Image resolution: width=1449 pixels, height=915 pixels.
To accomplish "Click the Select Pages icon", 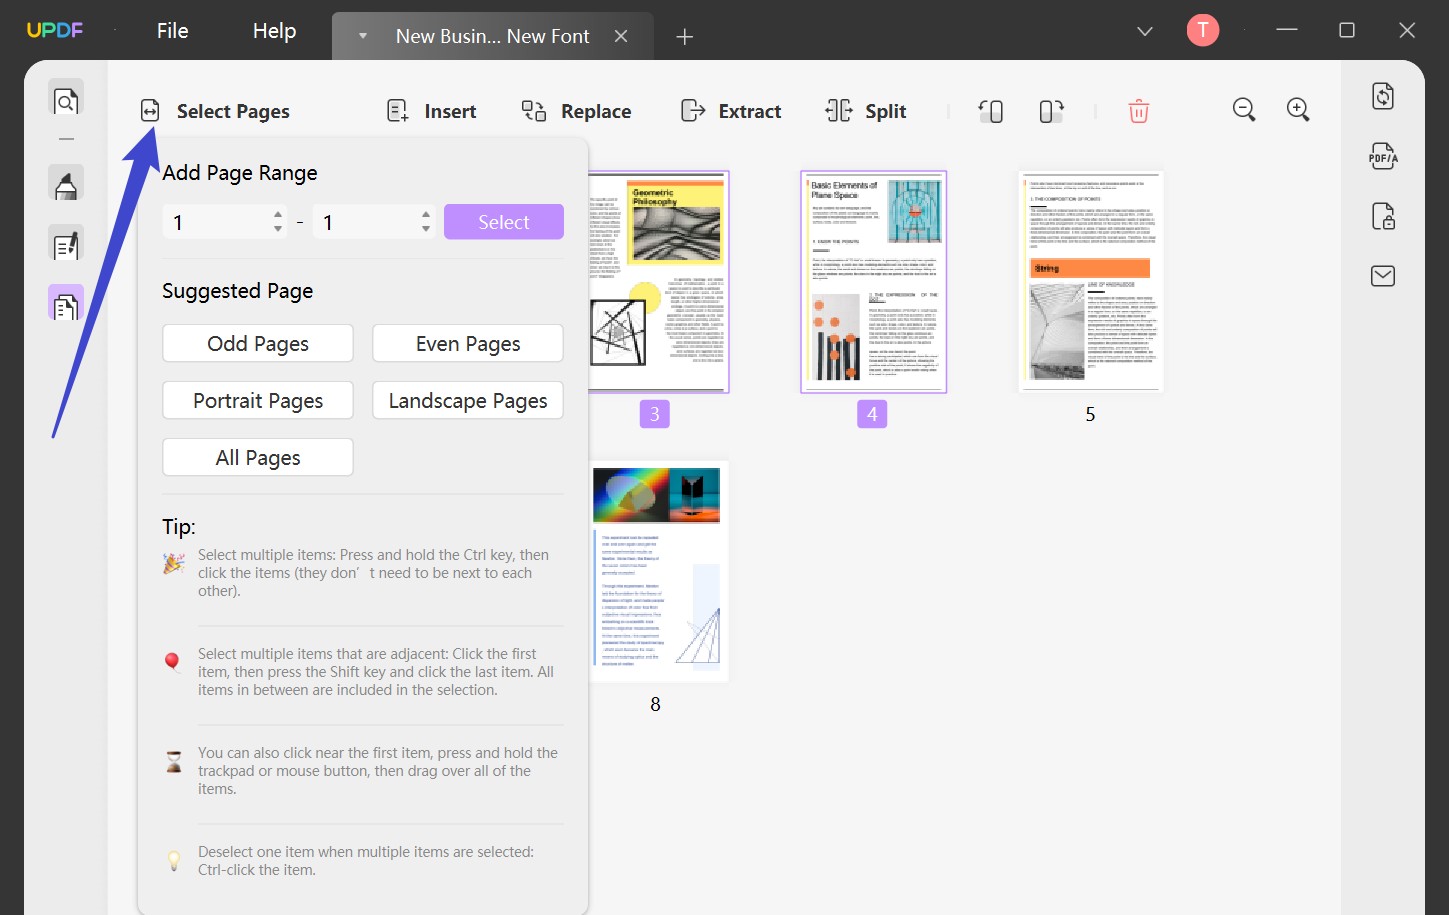I will (x=150, y=111).
